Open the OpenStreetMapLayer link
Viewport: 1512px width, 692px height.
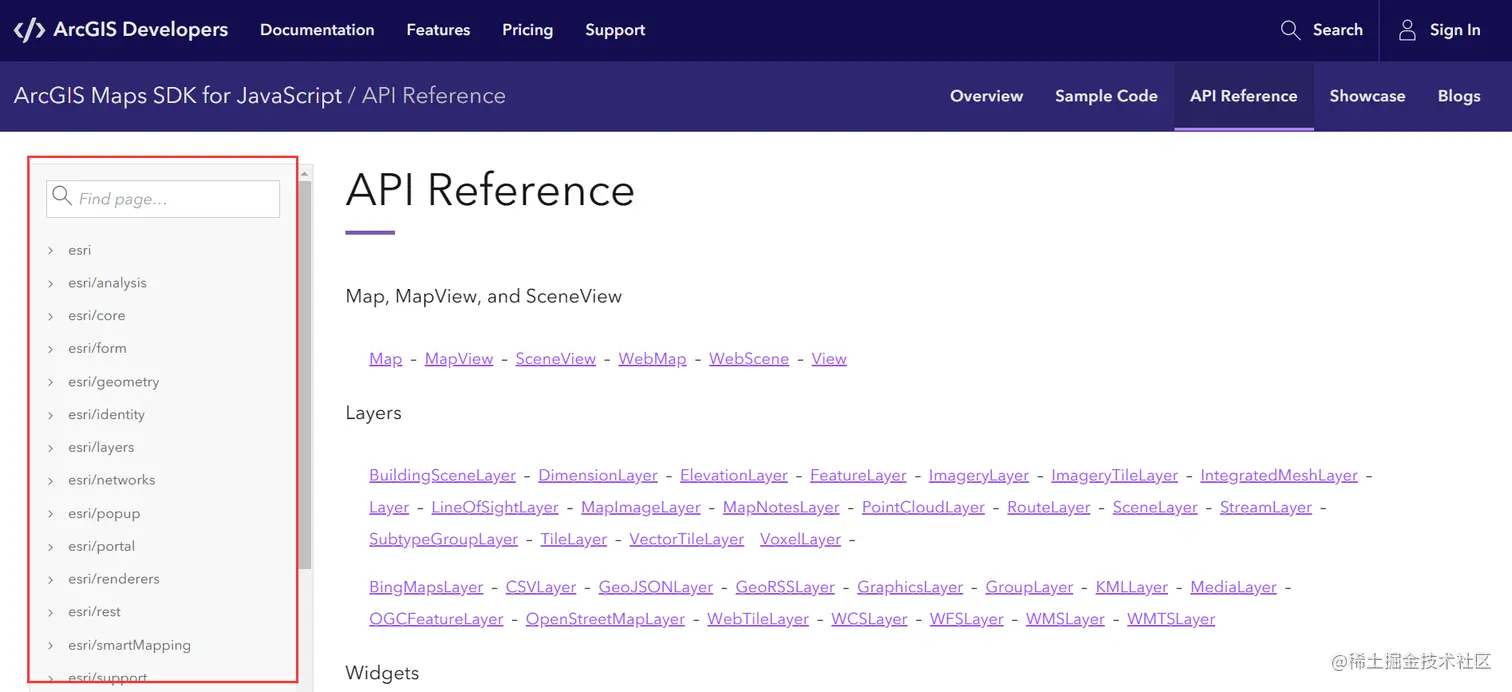click(605, 620)
